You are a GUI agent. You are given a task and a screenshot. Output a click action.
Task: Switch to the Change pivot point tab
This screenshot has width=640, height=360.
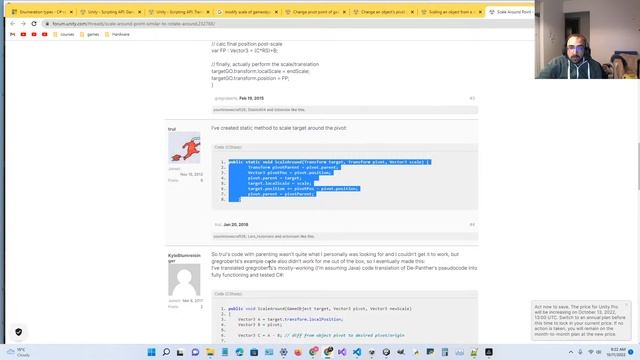pyautogui.click(x=315, y=12)
